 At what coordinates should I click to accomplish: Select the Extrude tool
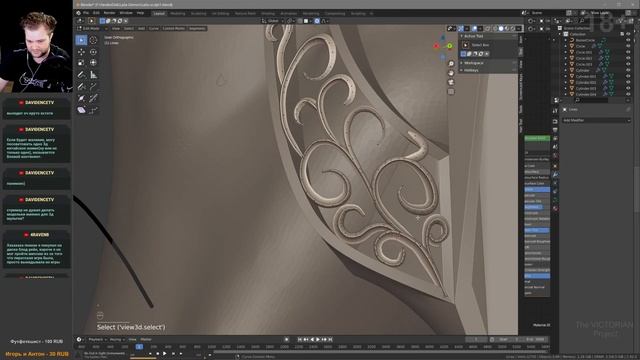pos(93,87)
